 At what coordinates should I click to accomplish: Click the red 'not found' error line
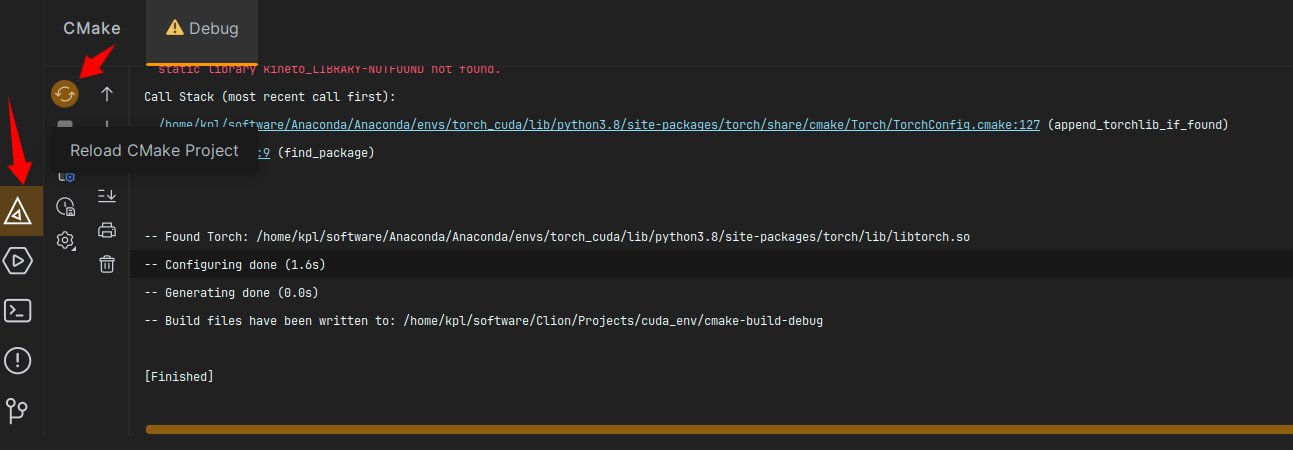(329, 69)
